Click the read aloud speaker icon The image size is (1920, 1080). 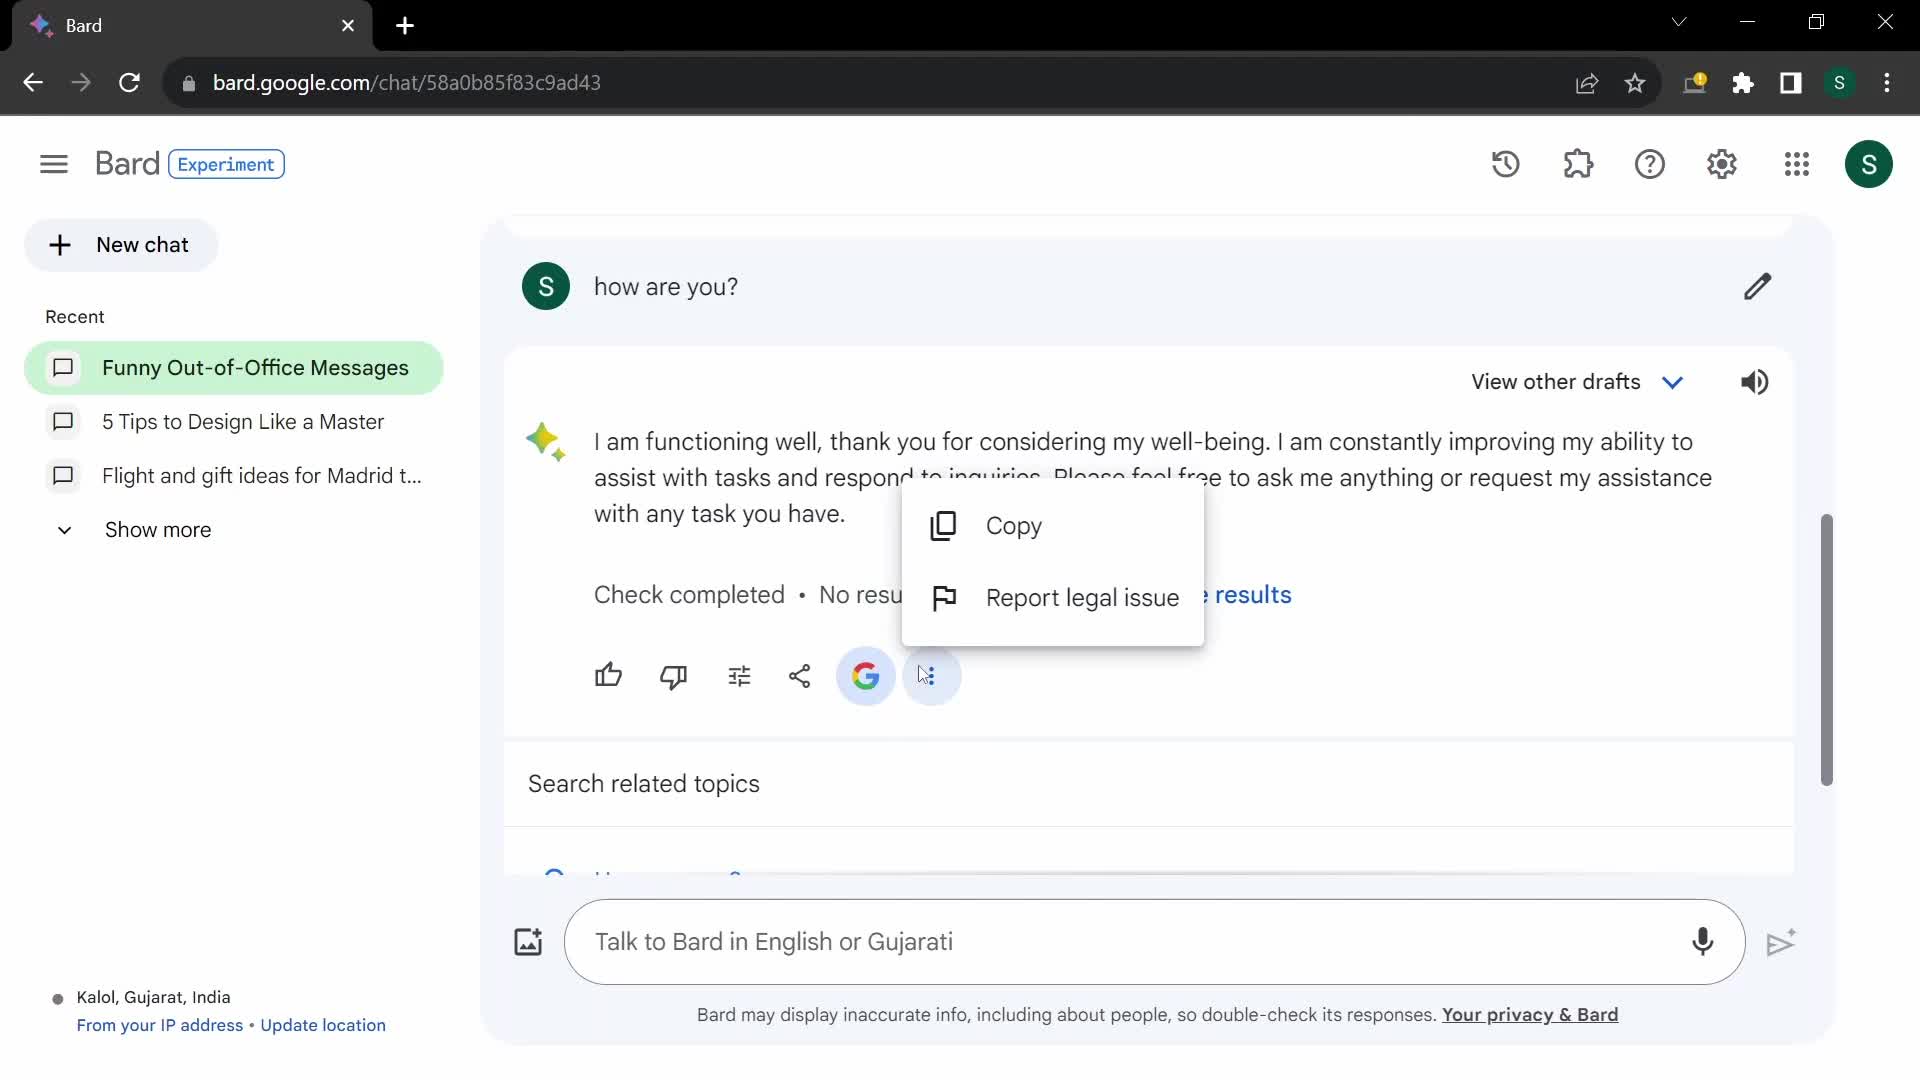pyautogui.click(x=1755, y=380)
